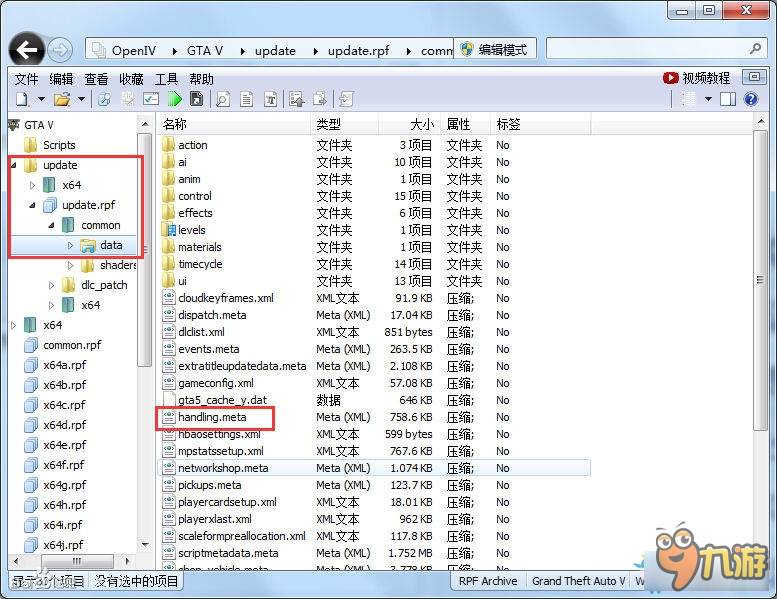Click the T text edit toolbar icon
This screenshot has width=777, height=599.
pyautogui.click(x=270, y=100)
